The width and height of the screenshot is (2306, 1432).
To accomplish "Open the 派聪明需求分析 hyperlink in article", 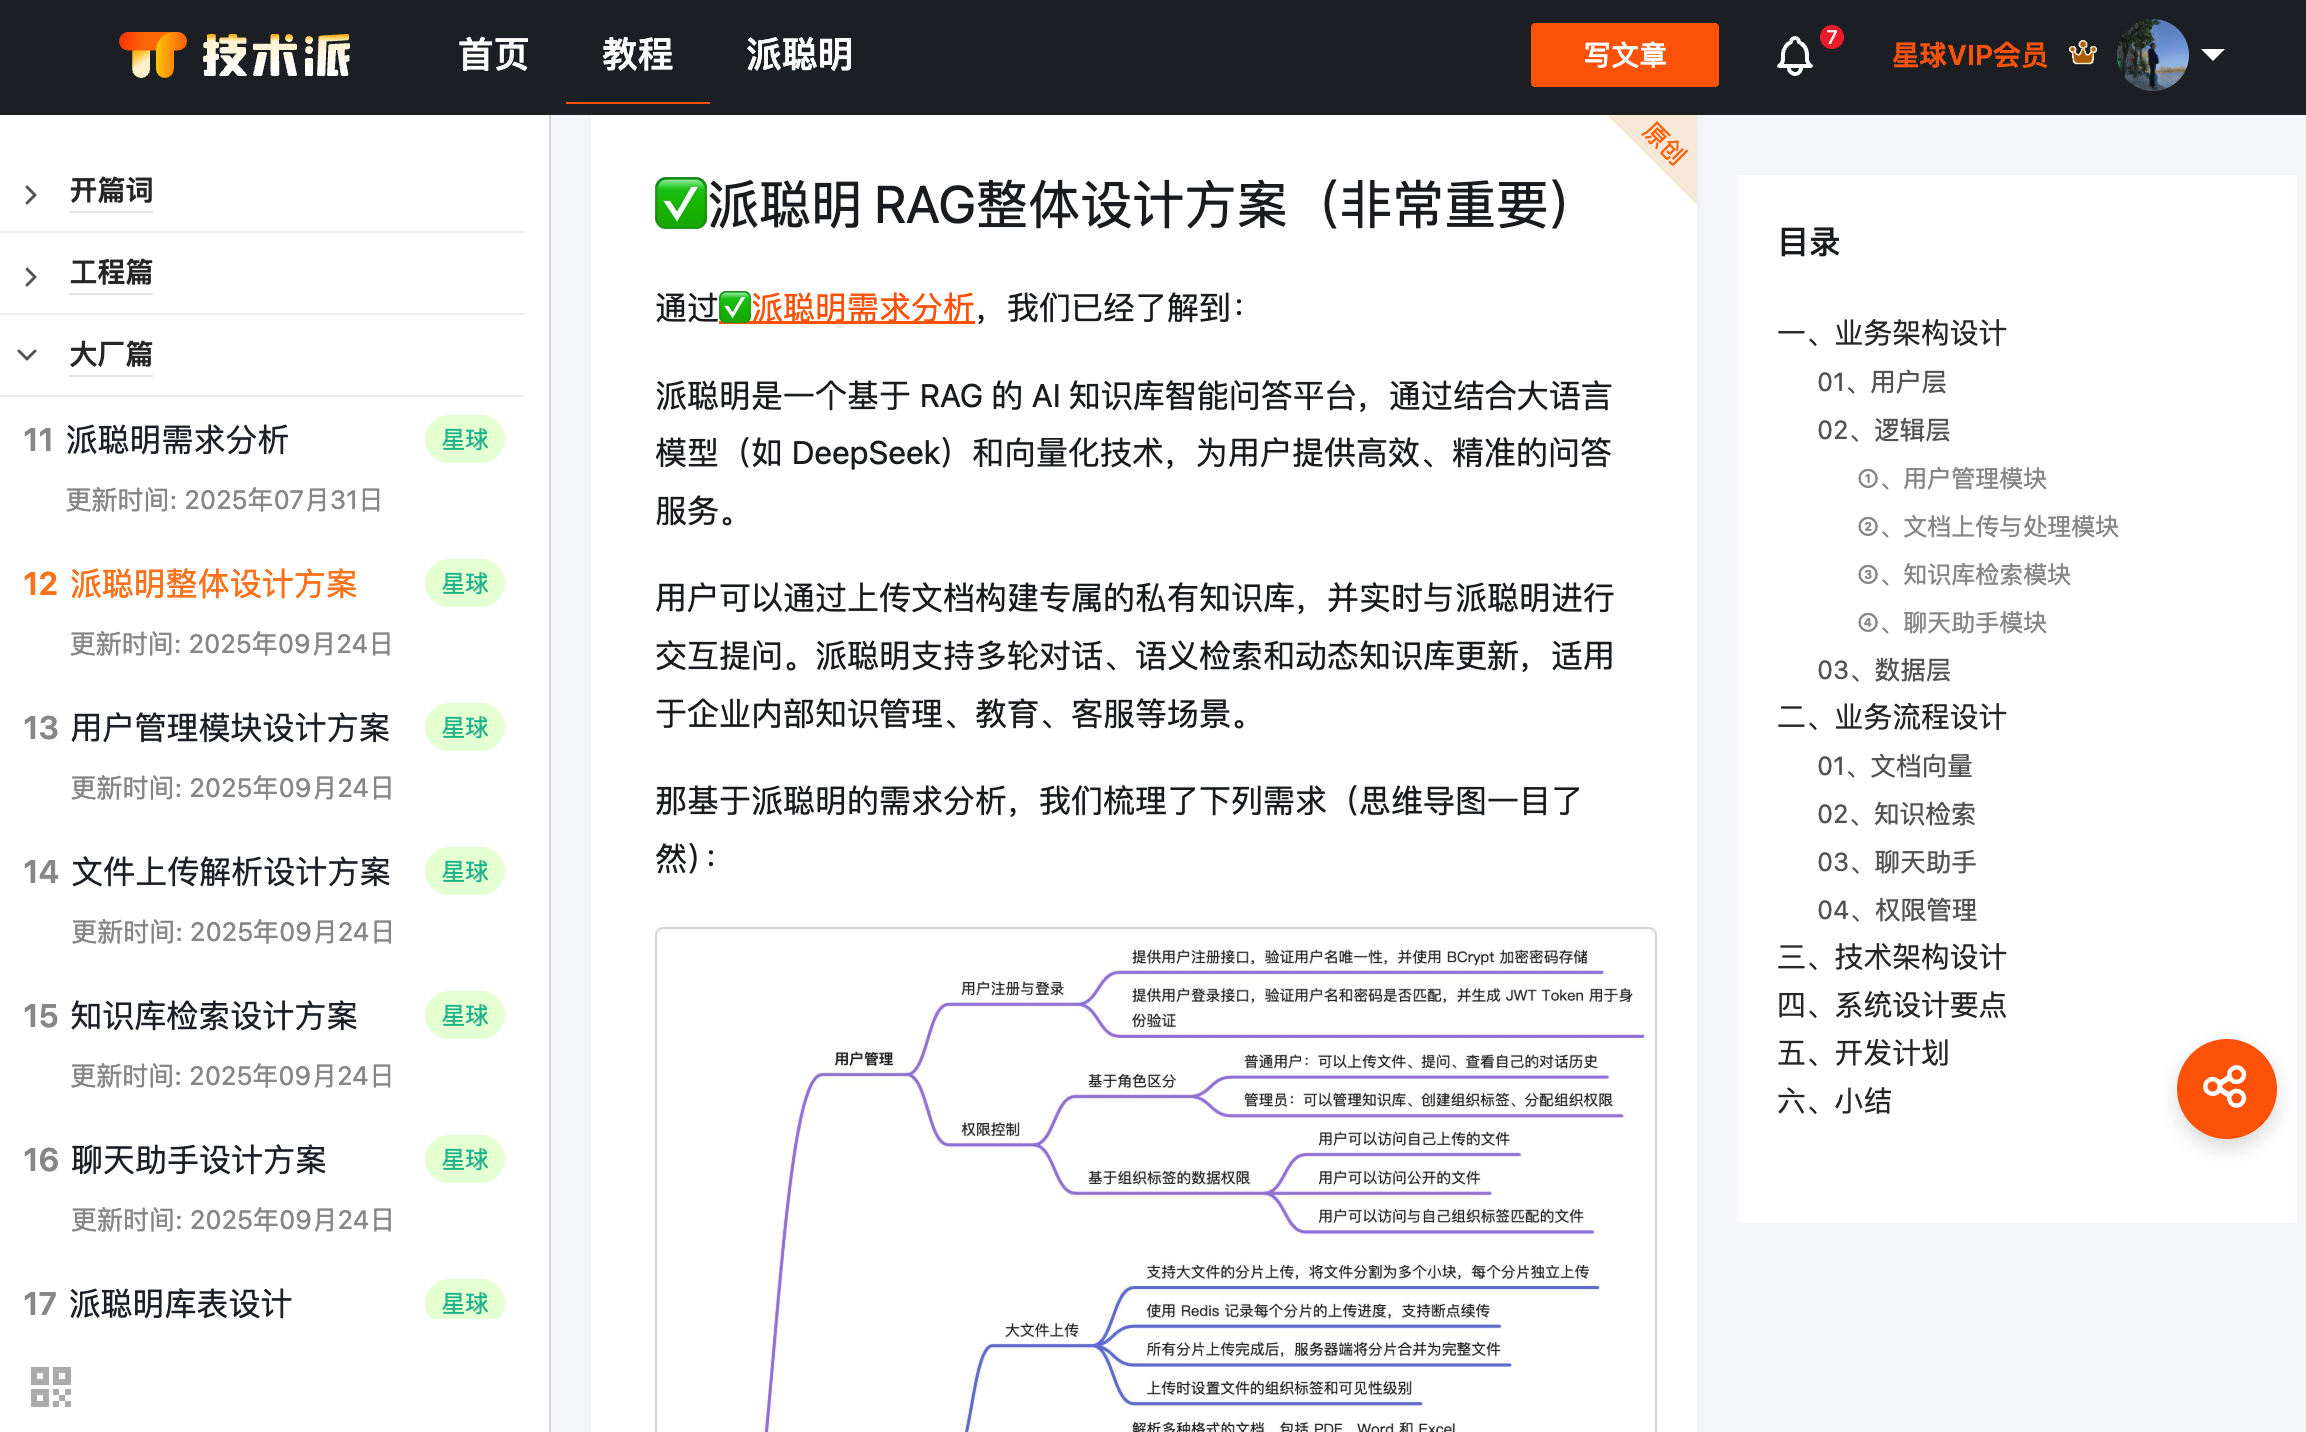I will (x=861, y=308).
